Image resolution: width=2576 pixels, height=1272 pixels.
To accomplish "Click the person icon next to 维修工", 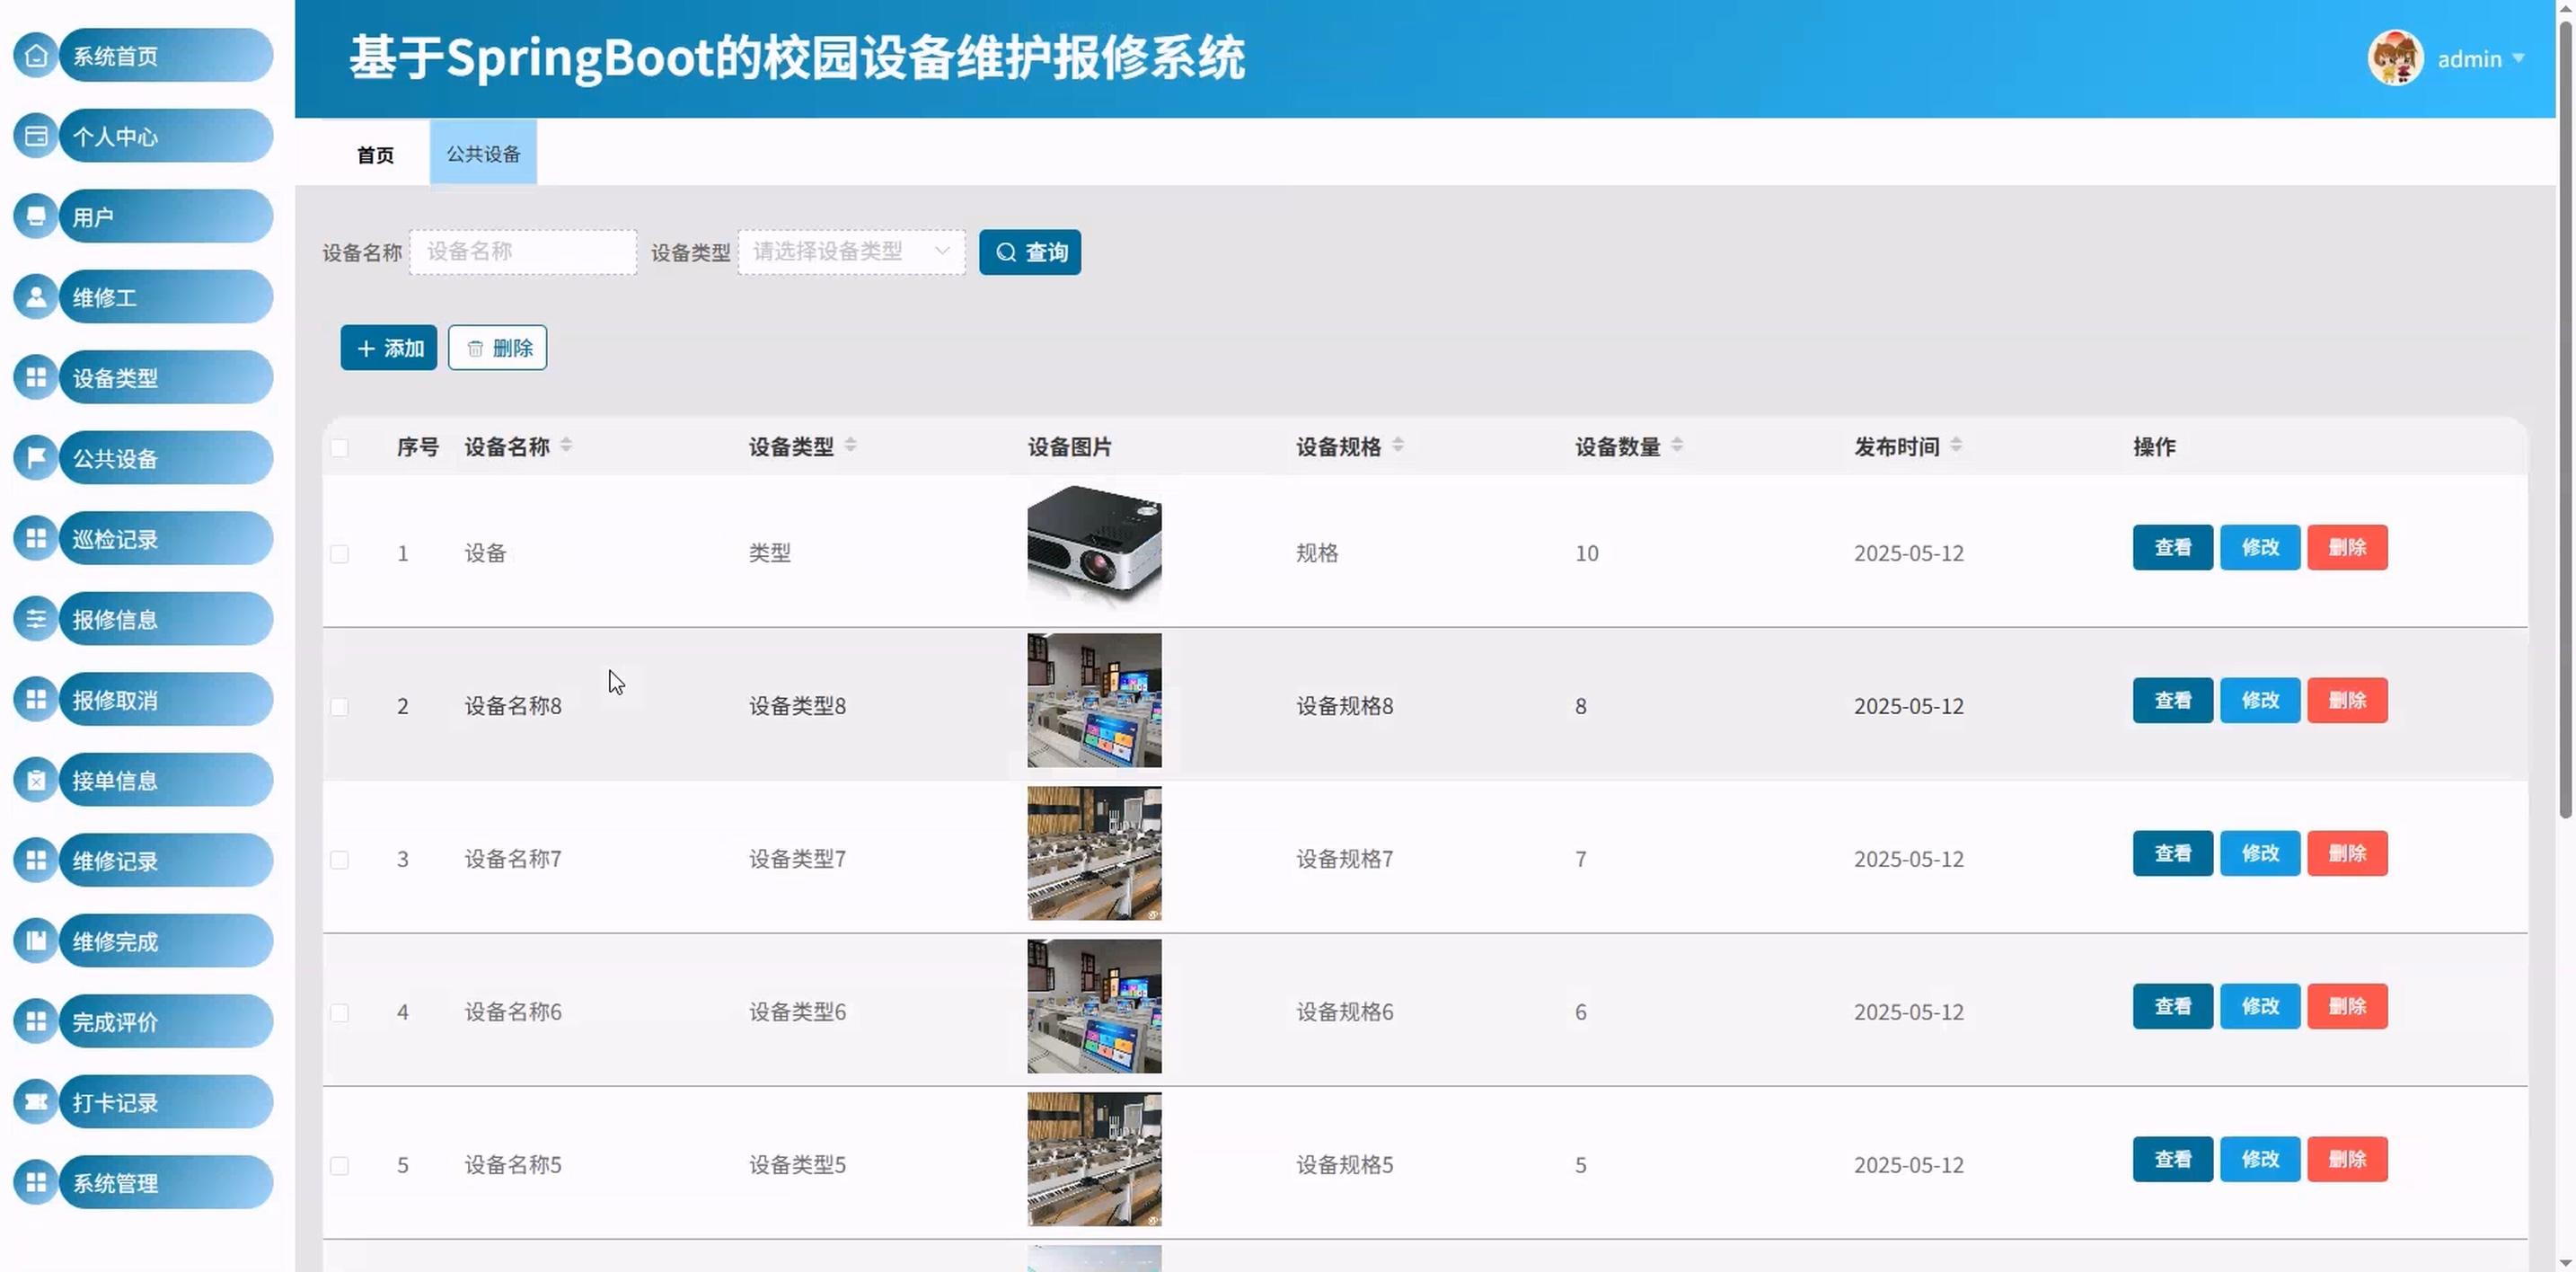I will tap(36, 297).
